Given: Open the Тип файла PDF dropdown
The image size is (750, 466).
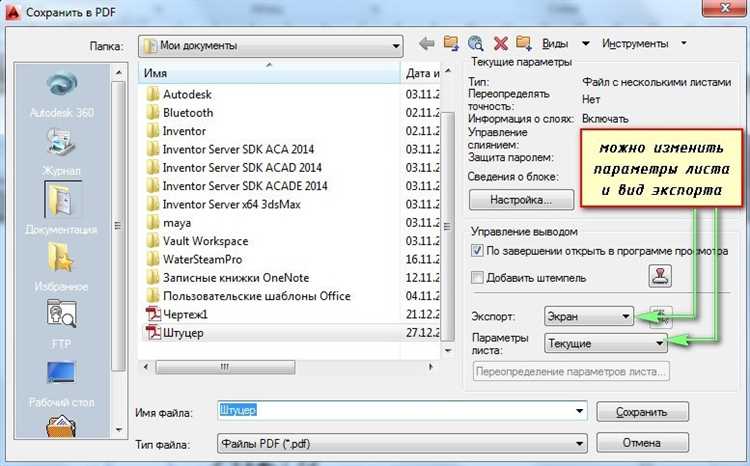Looking at the screenshot, I should coord(402,444).
